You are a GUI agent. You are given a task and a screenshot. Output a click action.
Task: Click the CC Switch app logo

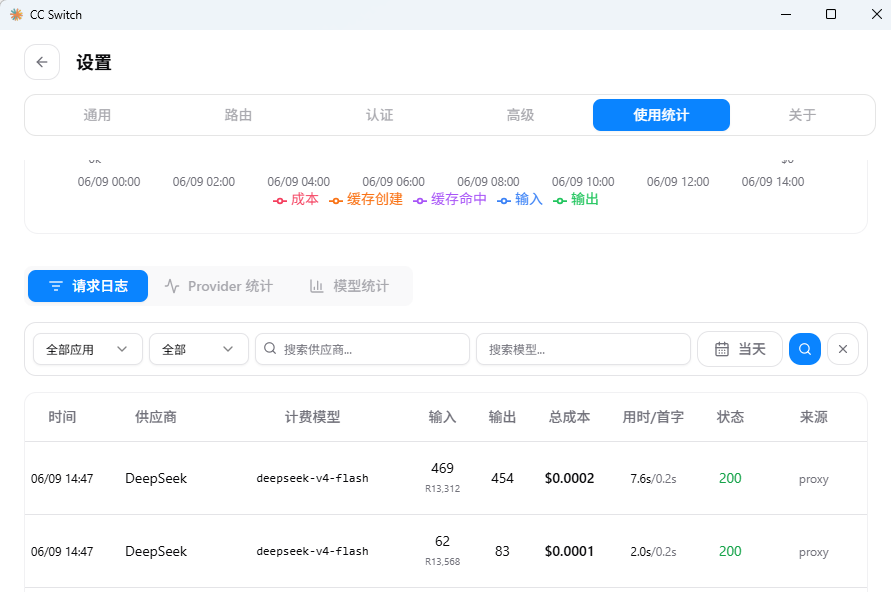click(x=16, y=15)
